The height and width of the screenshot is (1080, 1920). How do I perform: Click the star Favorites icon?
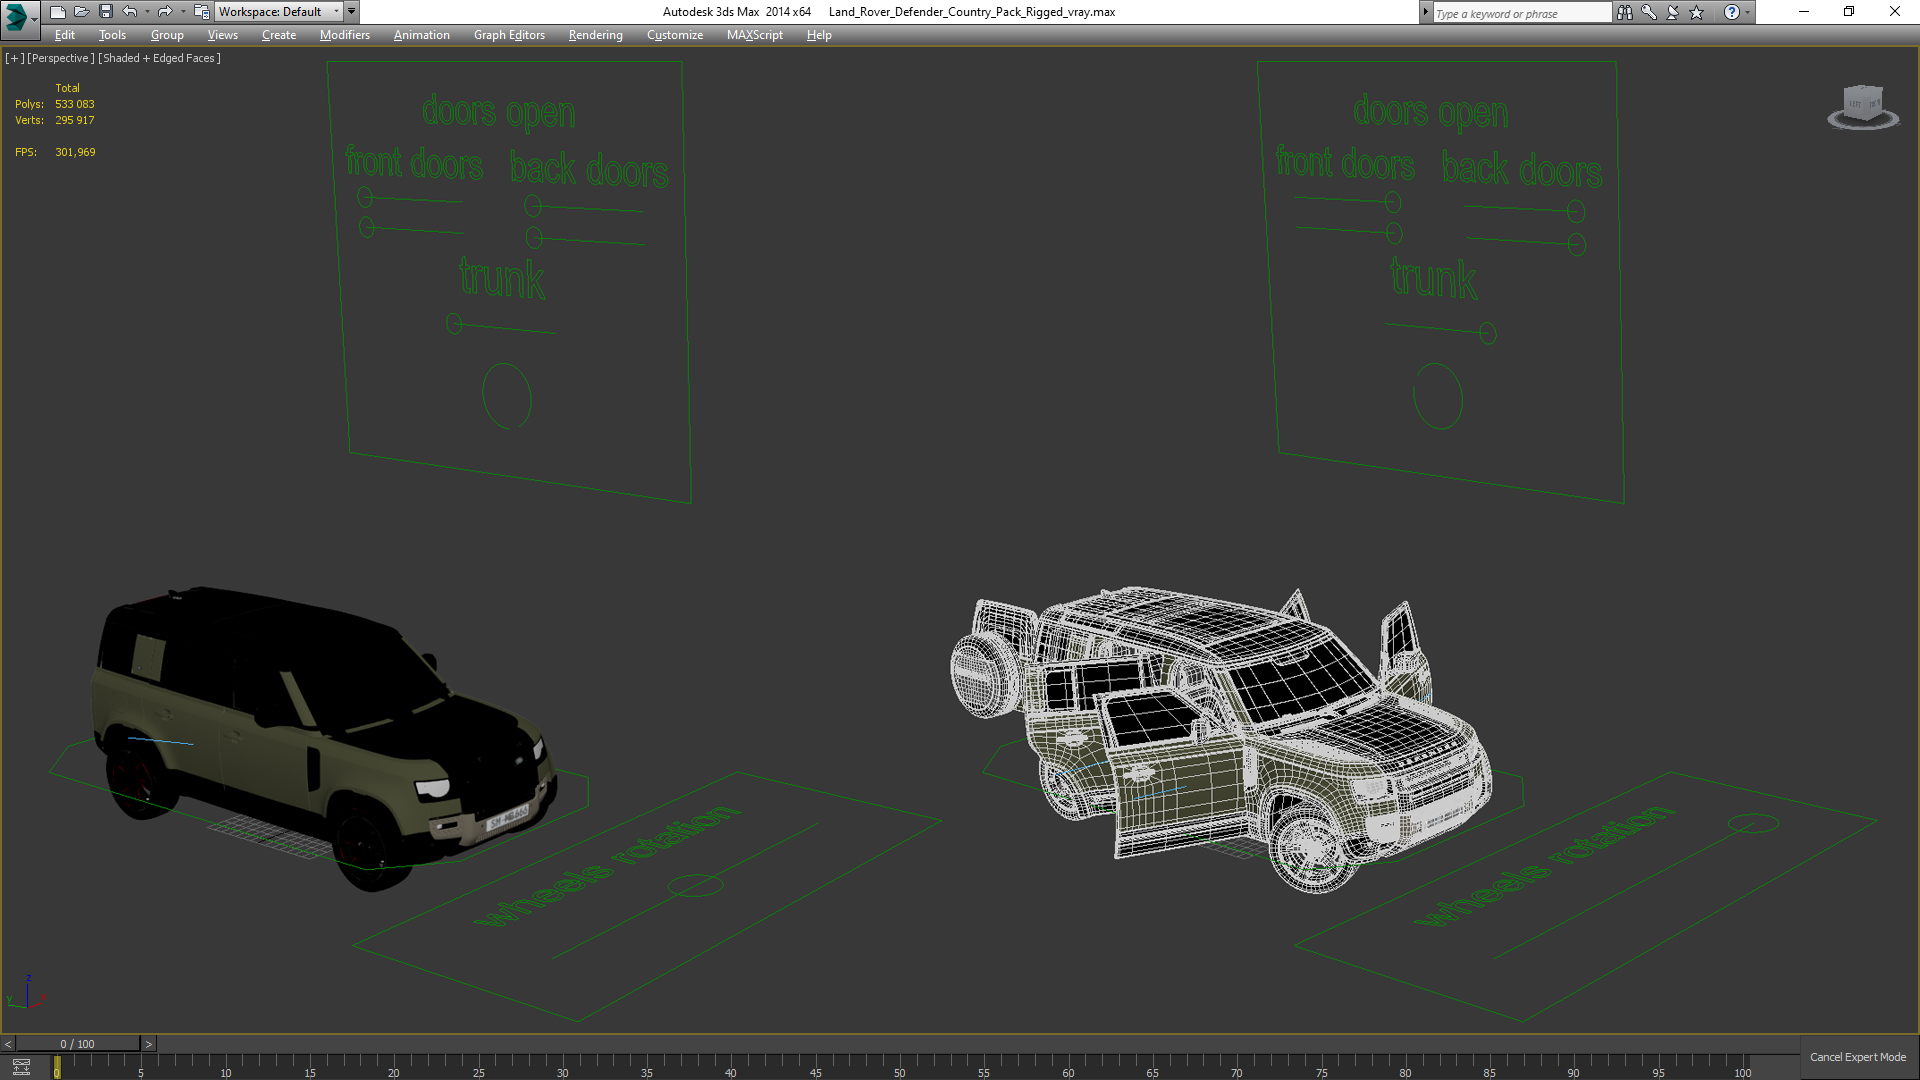(1697, 12)
